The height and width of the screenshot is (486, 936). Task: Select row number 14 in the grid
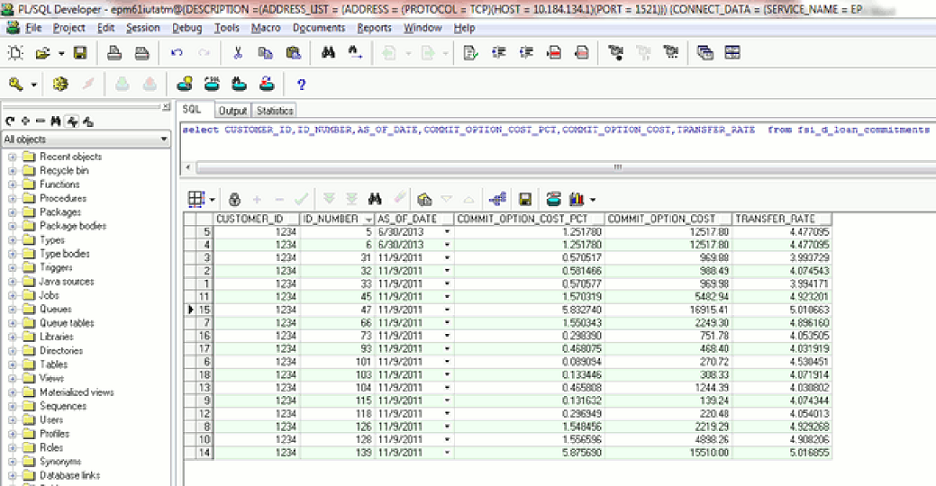[x=205, y=453]
